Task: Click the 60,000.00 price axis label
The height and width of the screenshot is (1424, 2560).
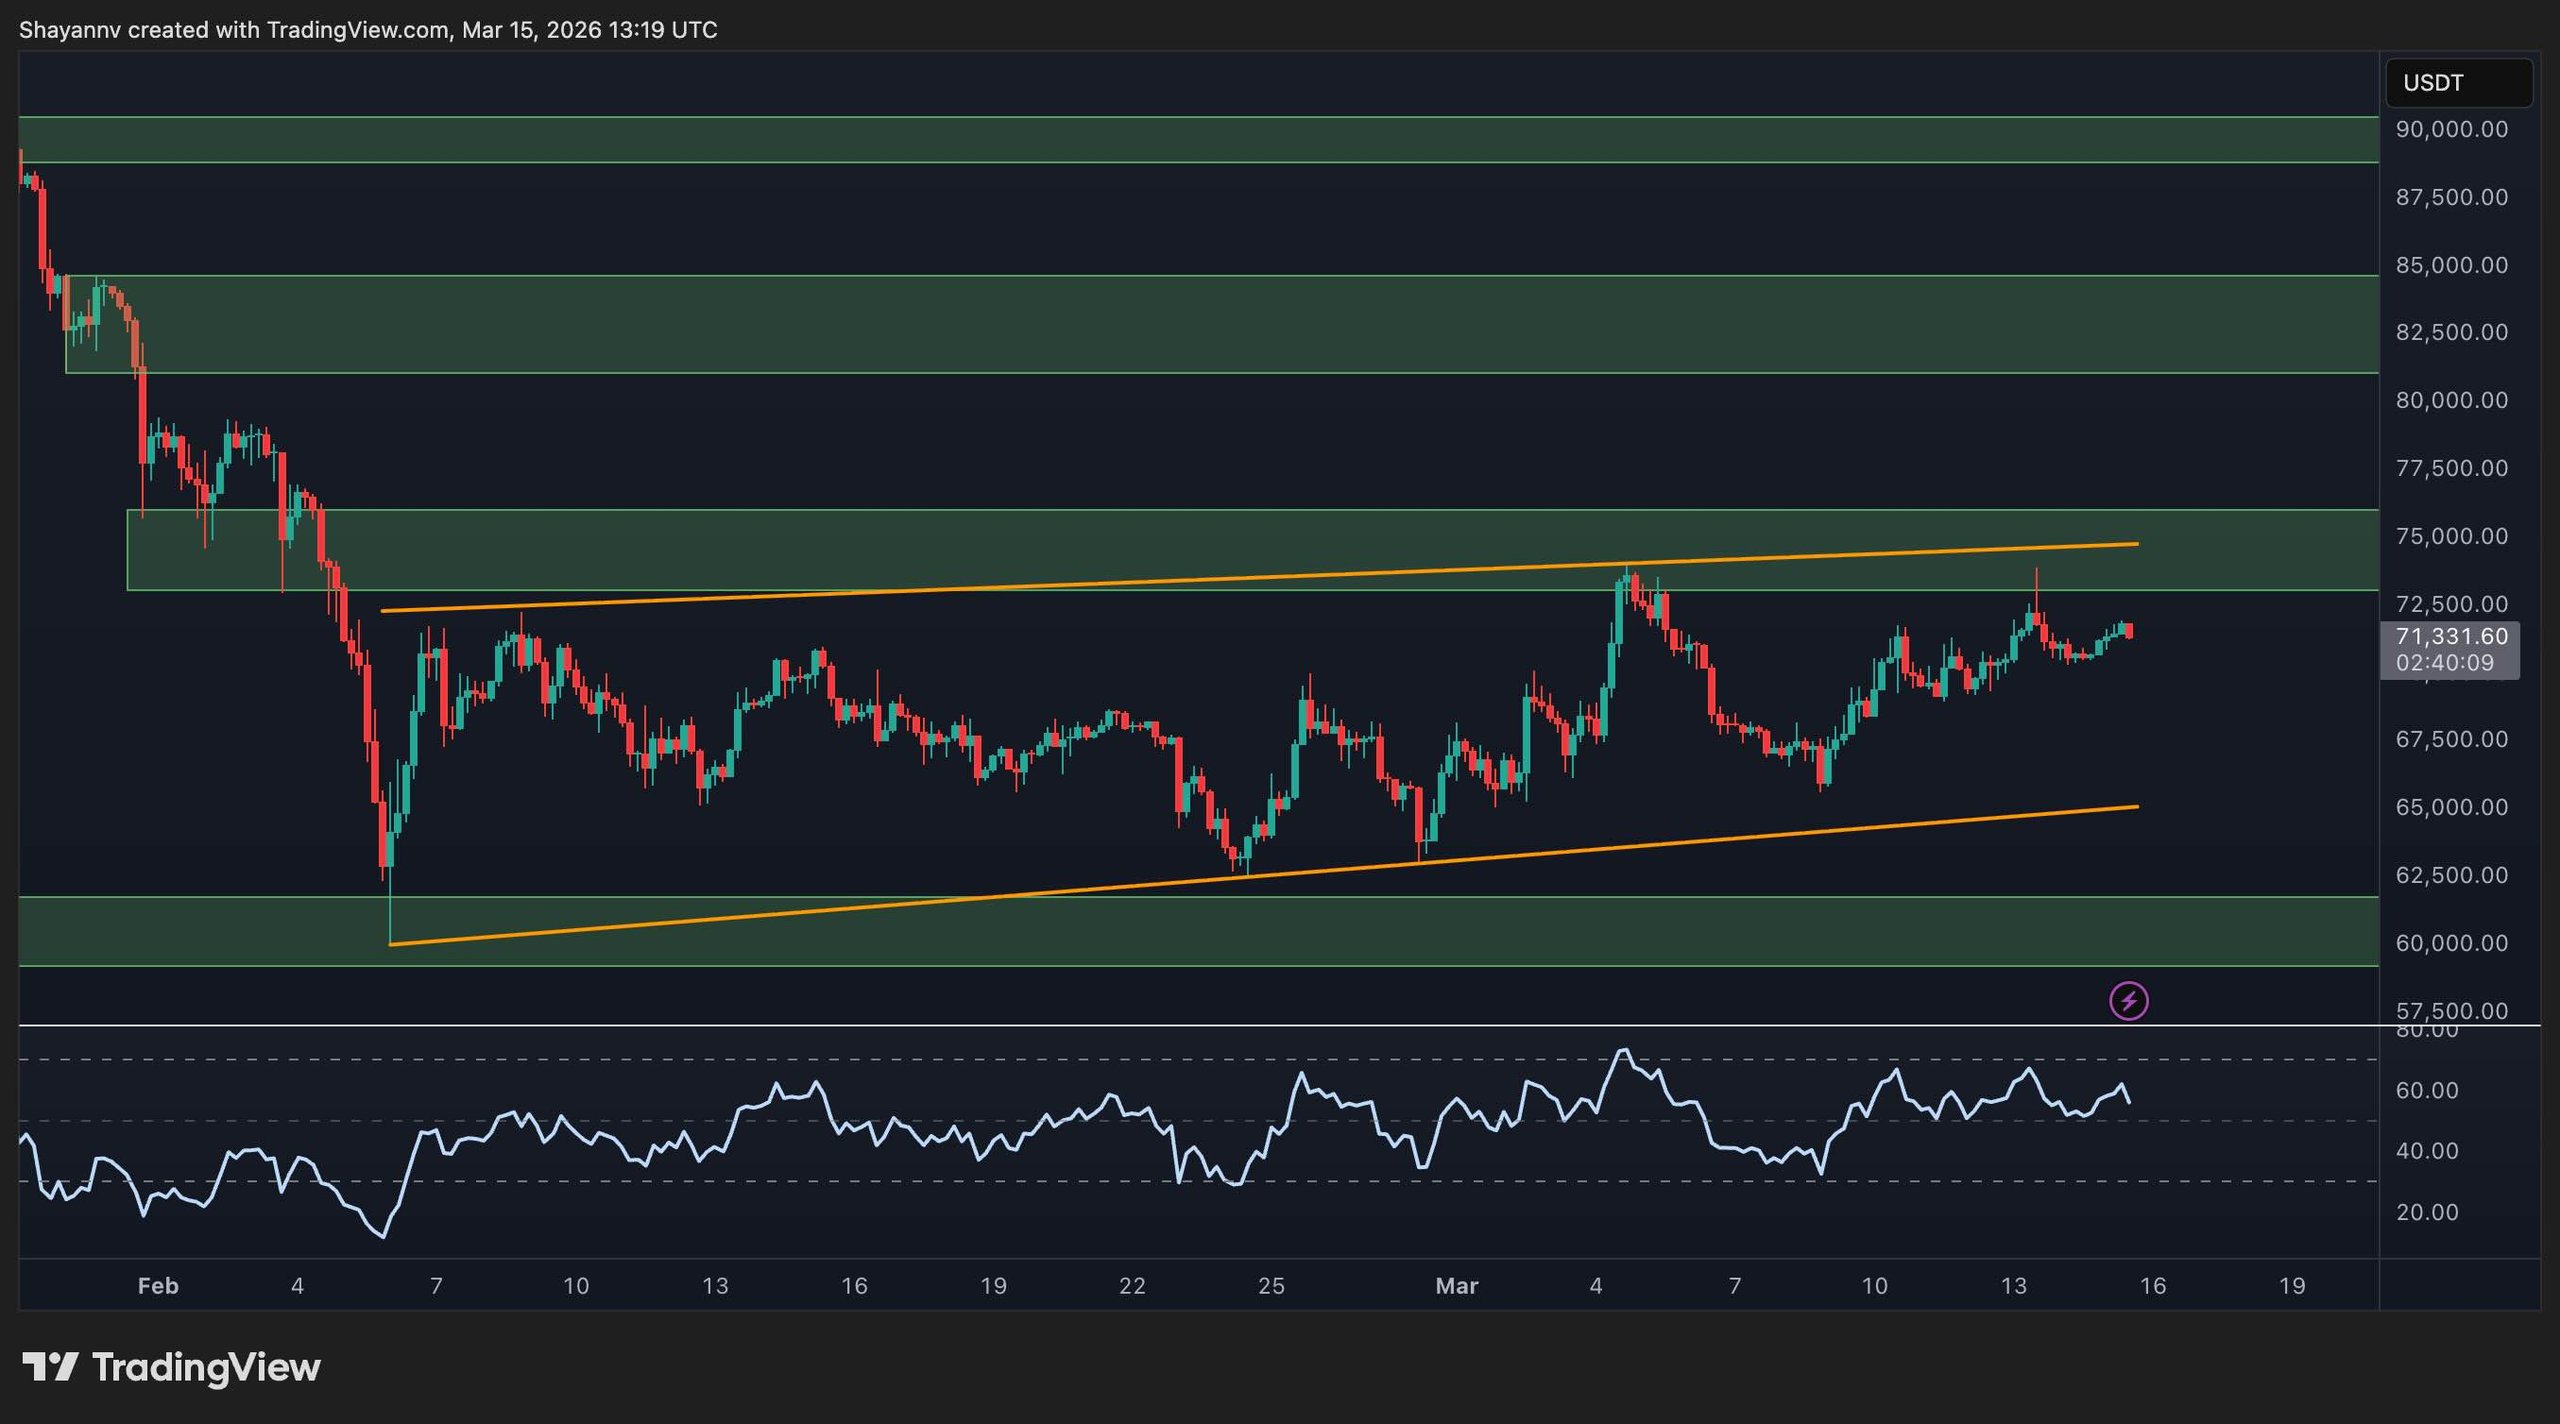Action: [2451, 943]
